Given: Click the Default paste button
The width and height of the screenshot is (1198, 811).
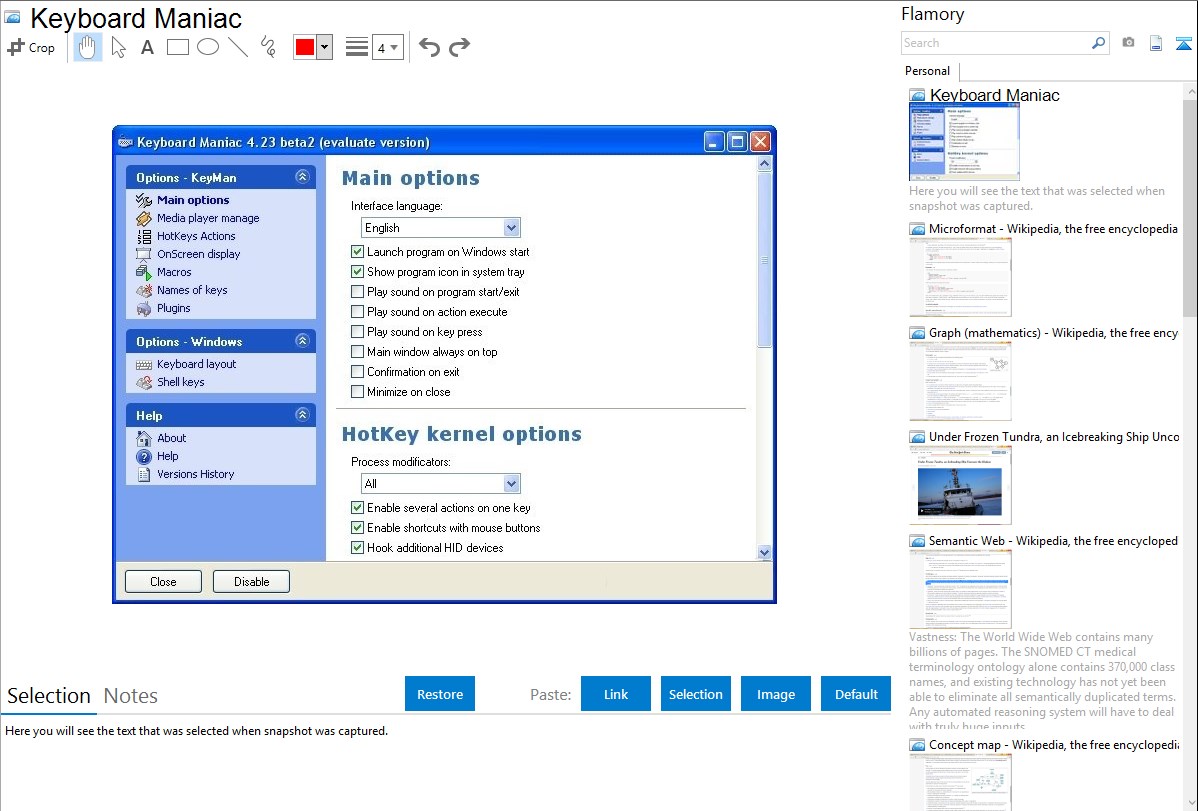Looking at the screenshot, I should (x=856, y=694).
